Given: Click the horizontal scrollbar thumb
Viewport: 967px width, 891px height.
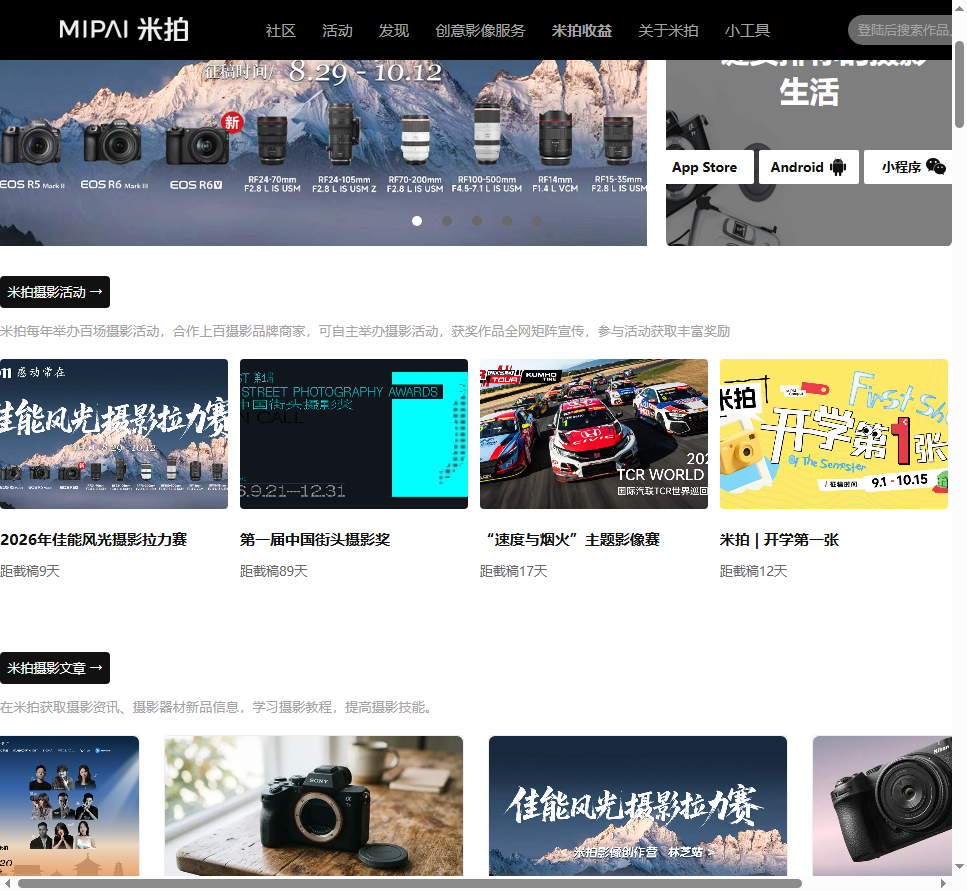Looking at the screenshot, I should 409,884.
